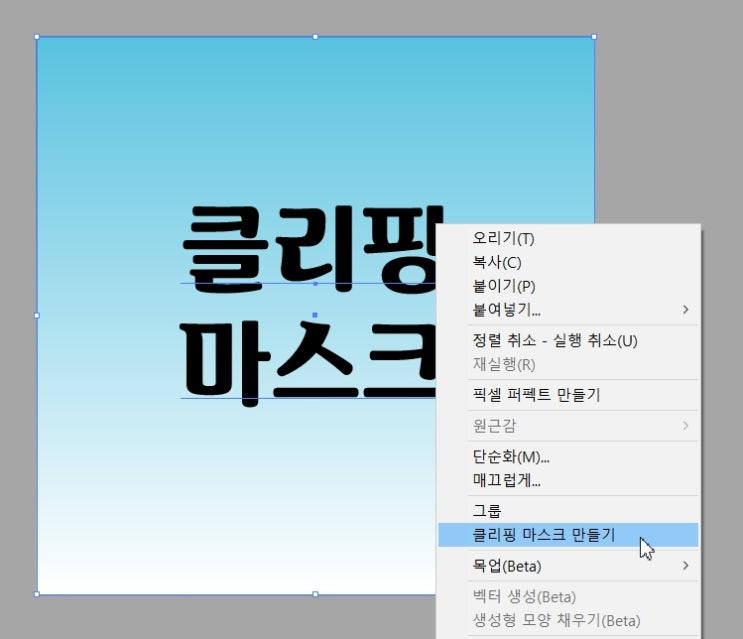The image size is (743, 639).
Task: Click the top-right selection handle
Action: click(x=594, y=37)
